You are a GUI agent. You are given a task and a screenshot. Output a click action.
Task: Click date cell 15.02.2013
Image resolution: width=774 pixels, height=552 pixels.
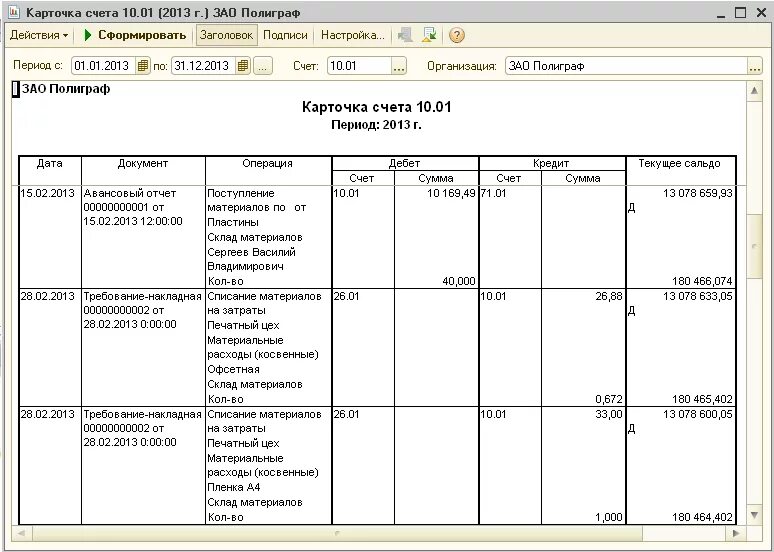click(47, 193)
